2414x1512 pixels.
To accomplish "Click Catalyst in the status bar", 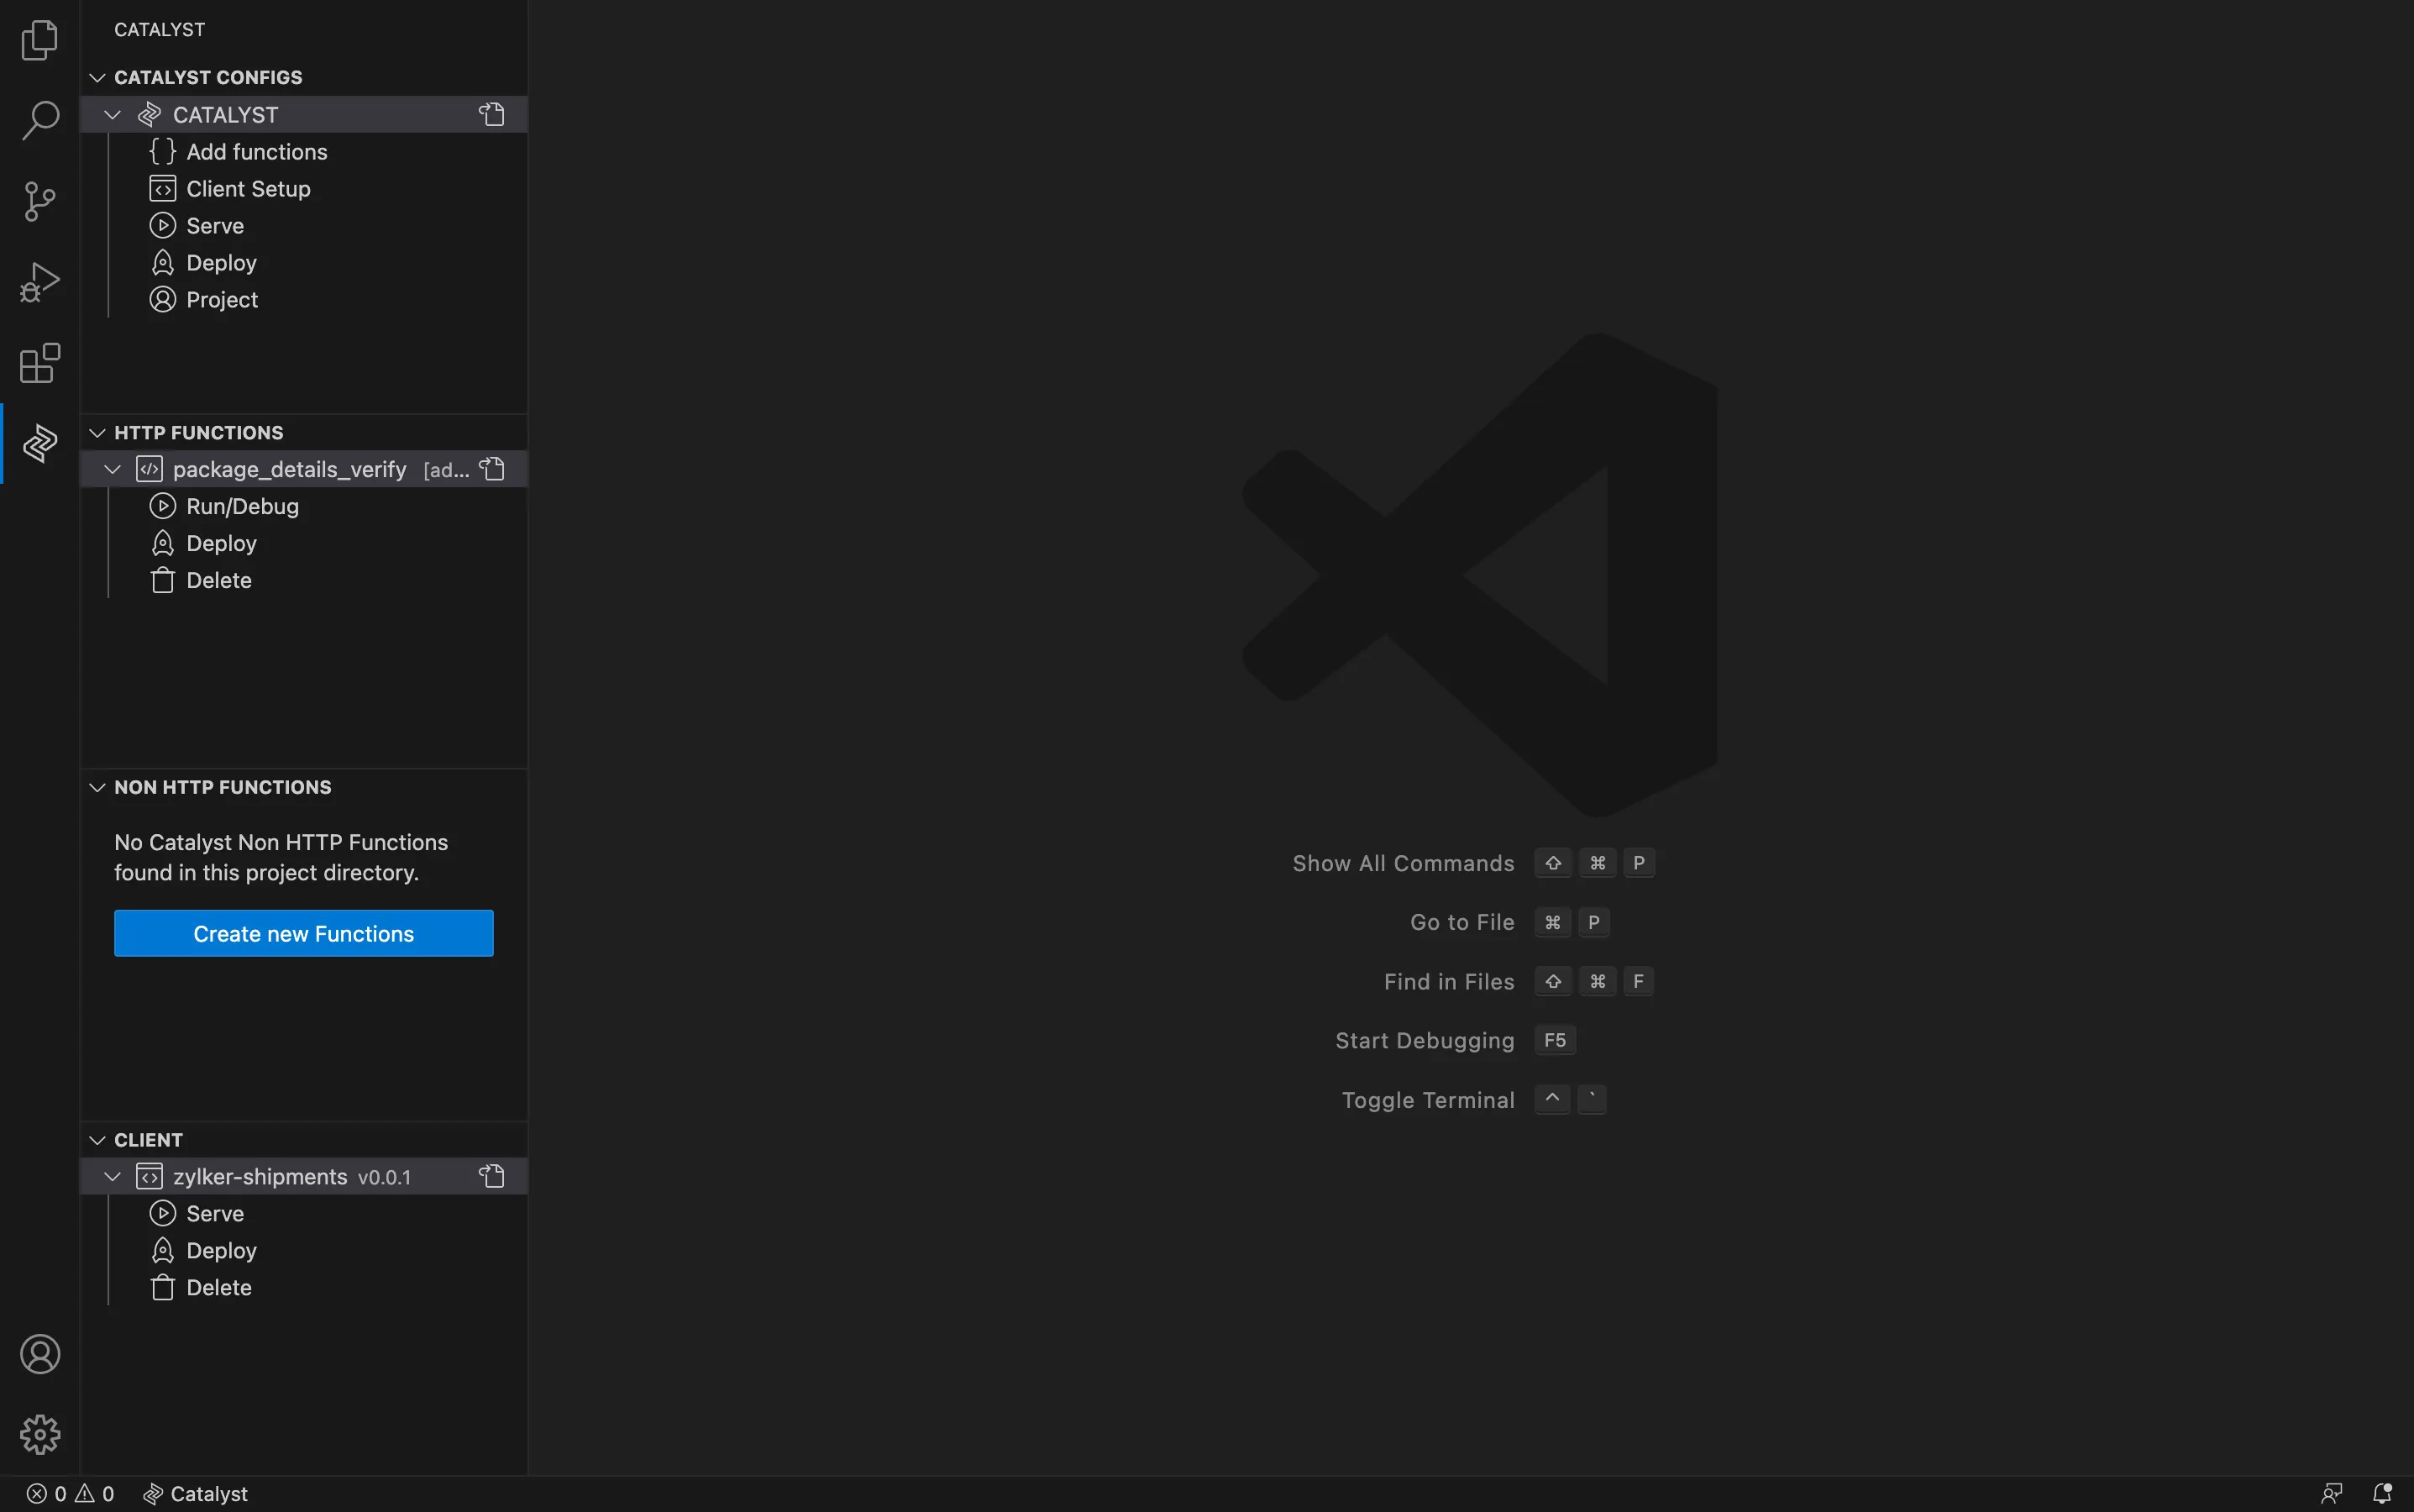I will coord(196,1494).
